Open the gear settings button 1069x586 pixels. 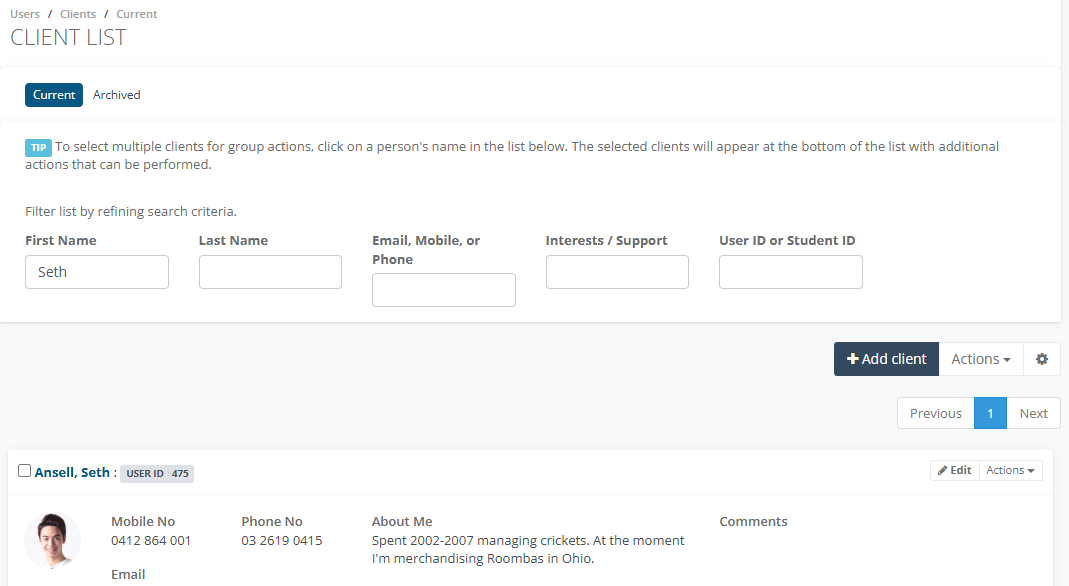coord(1042,359)
